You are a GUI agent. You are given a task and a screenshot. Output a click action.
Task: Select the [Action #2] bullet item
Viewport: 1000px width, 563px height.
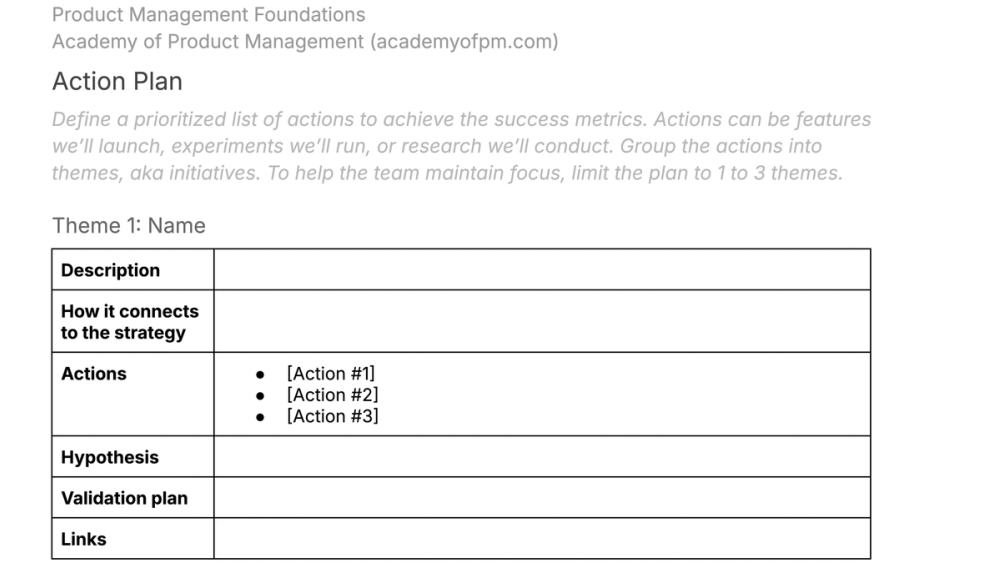pos(332,395)
